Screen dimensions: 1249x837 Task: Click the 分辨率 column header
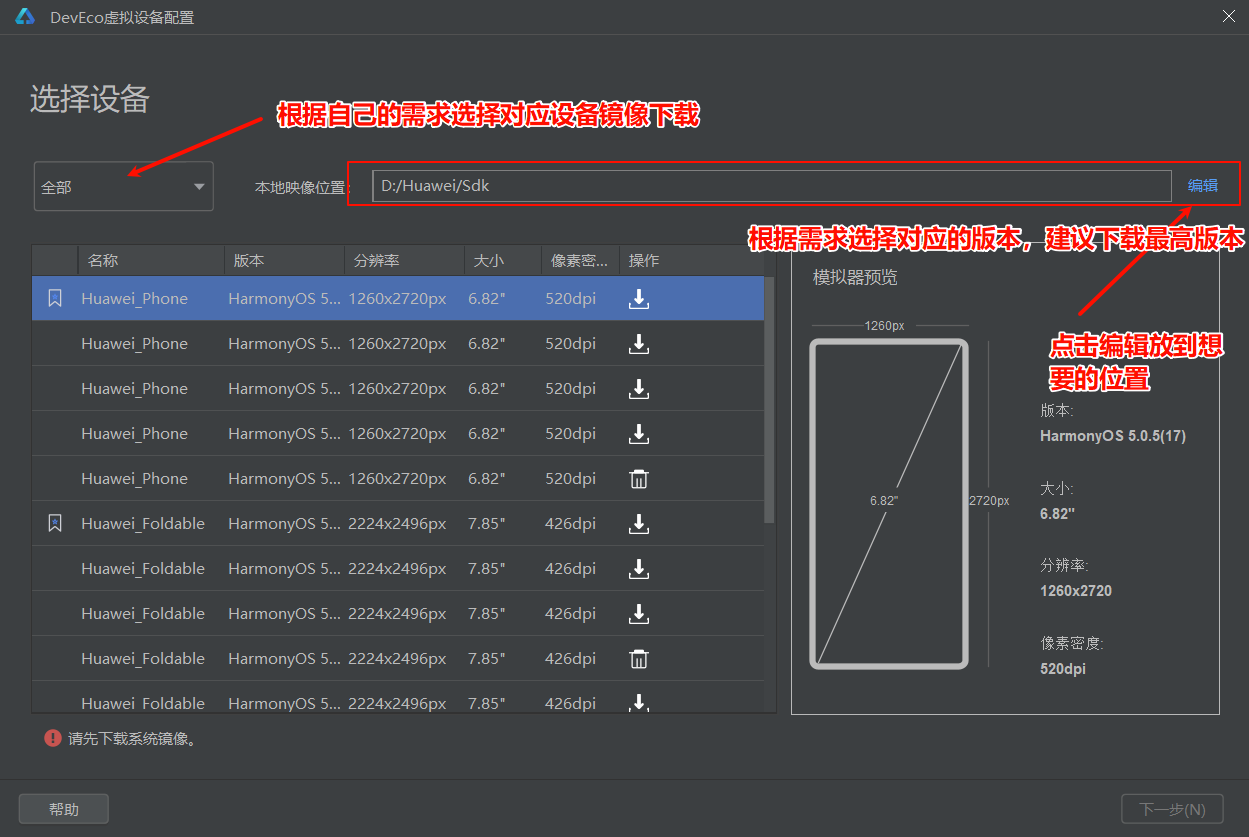click(376, 260)
